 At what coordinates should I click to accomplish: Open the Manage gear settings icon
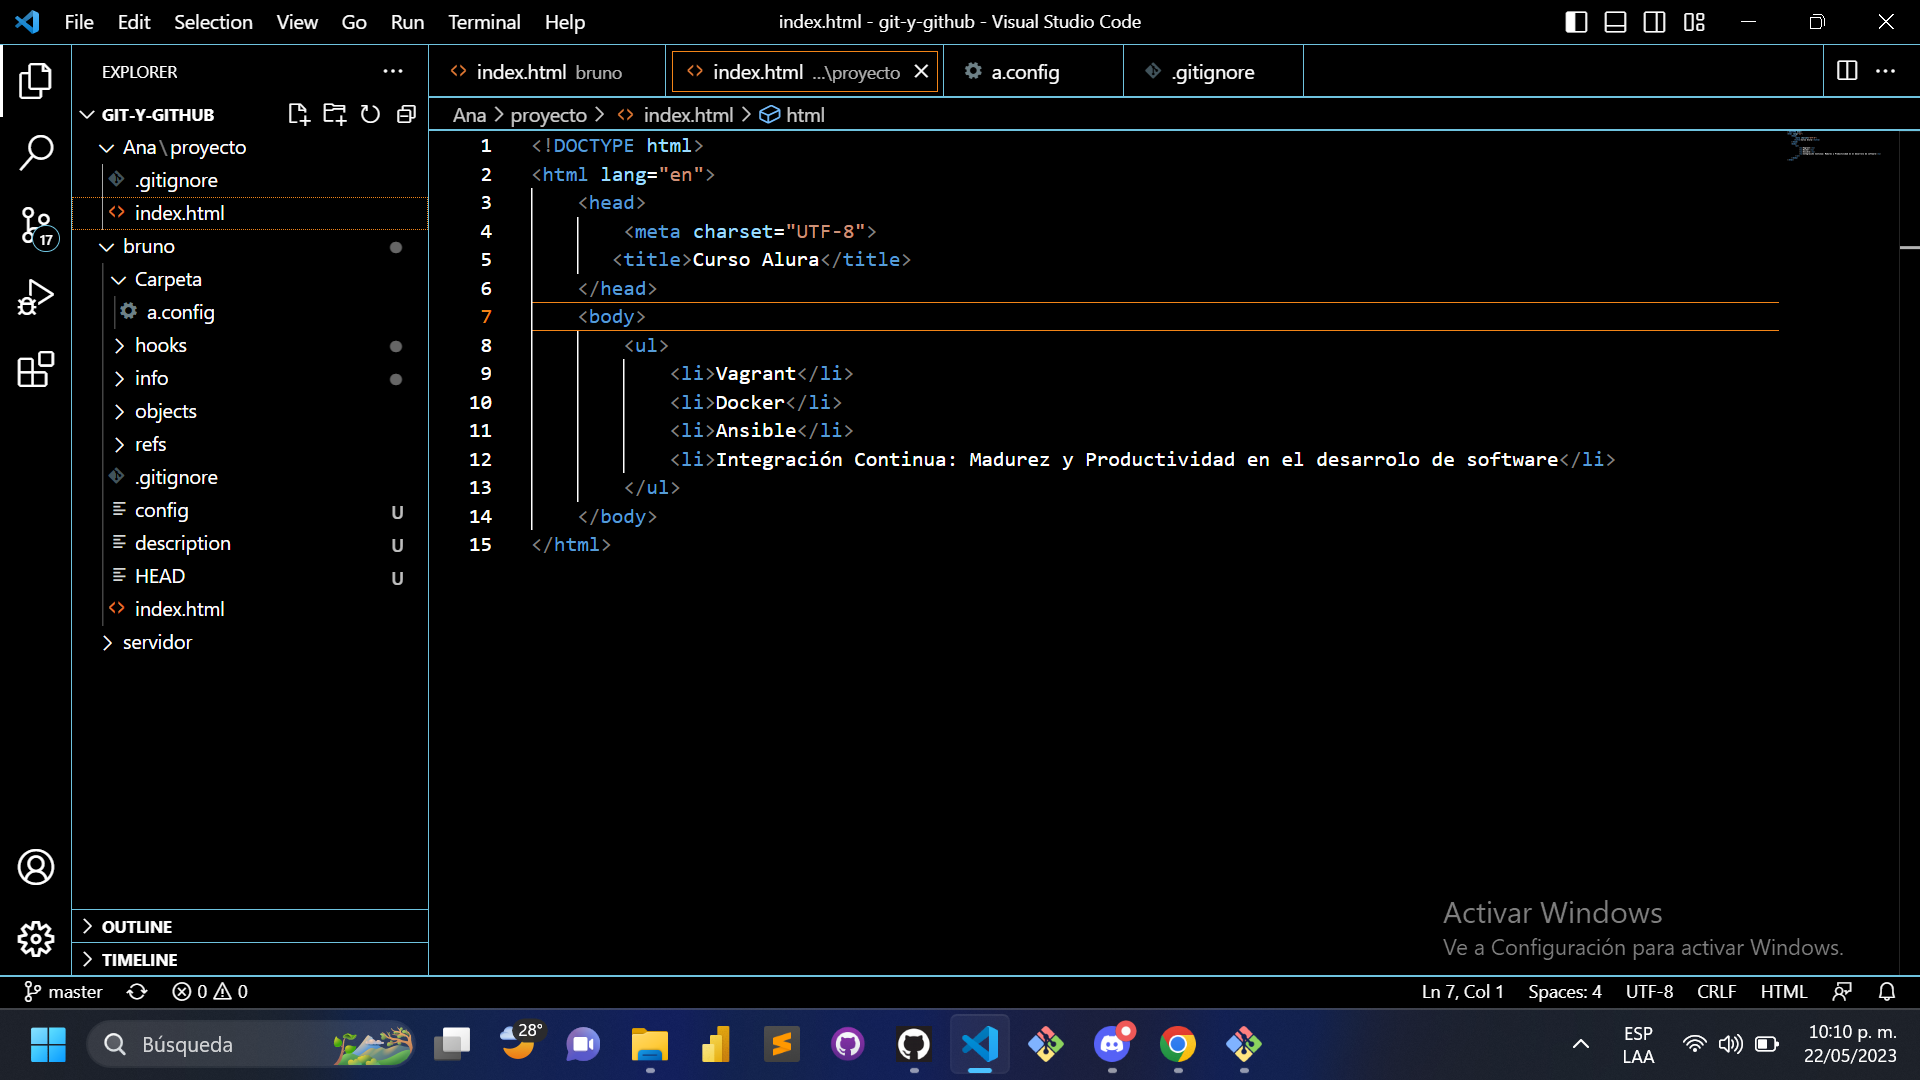pos(36,939)
